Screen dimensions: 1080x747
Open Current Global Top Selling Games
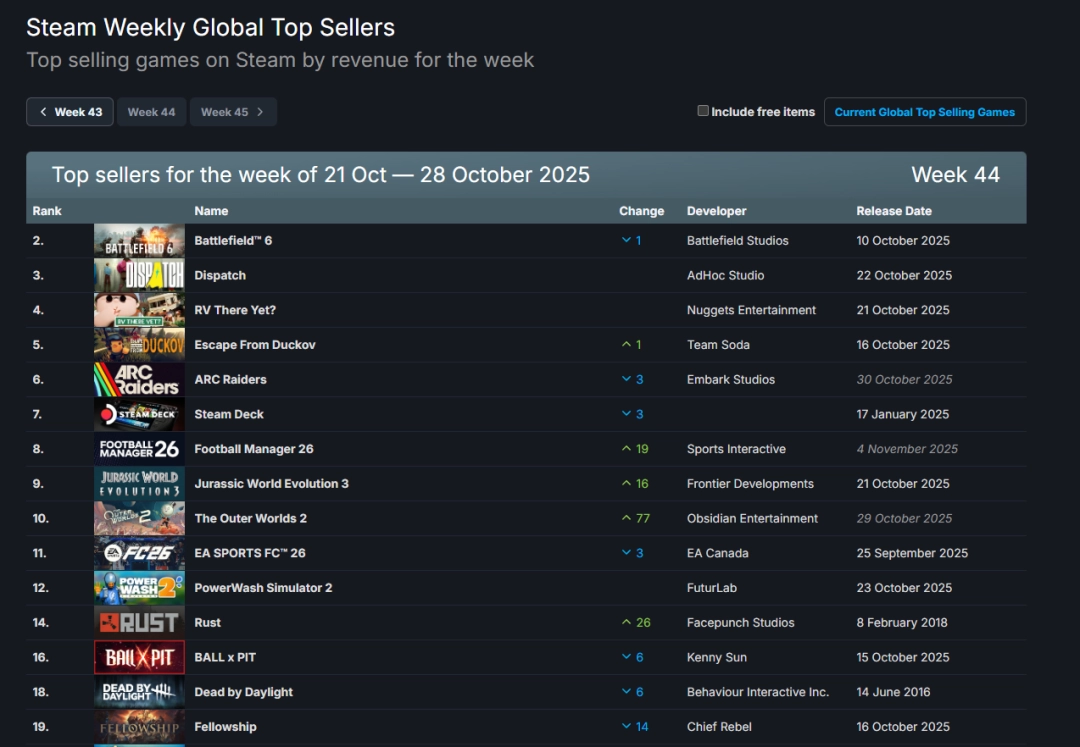[x=924, y=111]
